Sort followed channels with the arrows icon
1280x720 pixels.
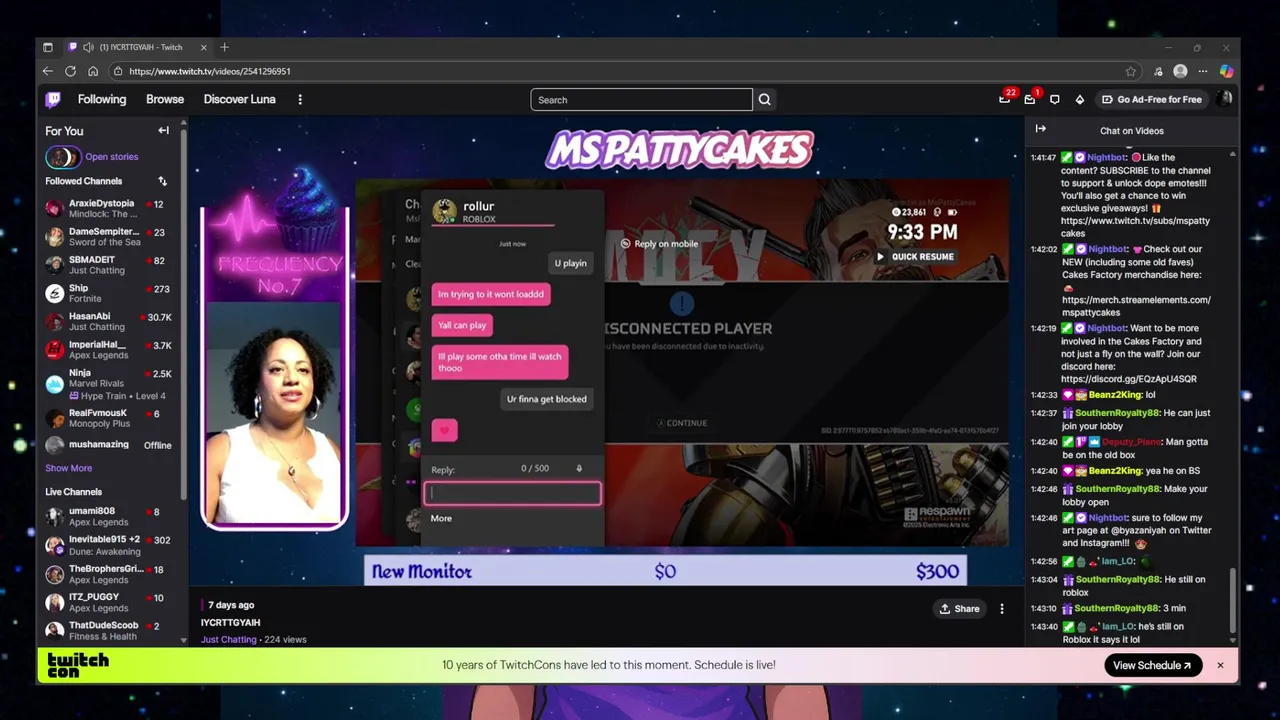point(162,181)
